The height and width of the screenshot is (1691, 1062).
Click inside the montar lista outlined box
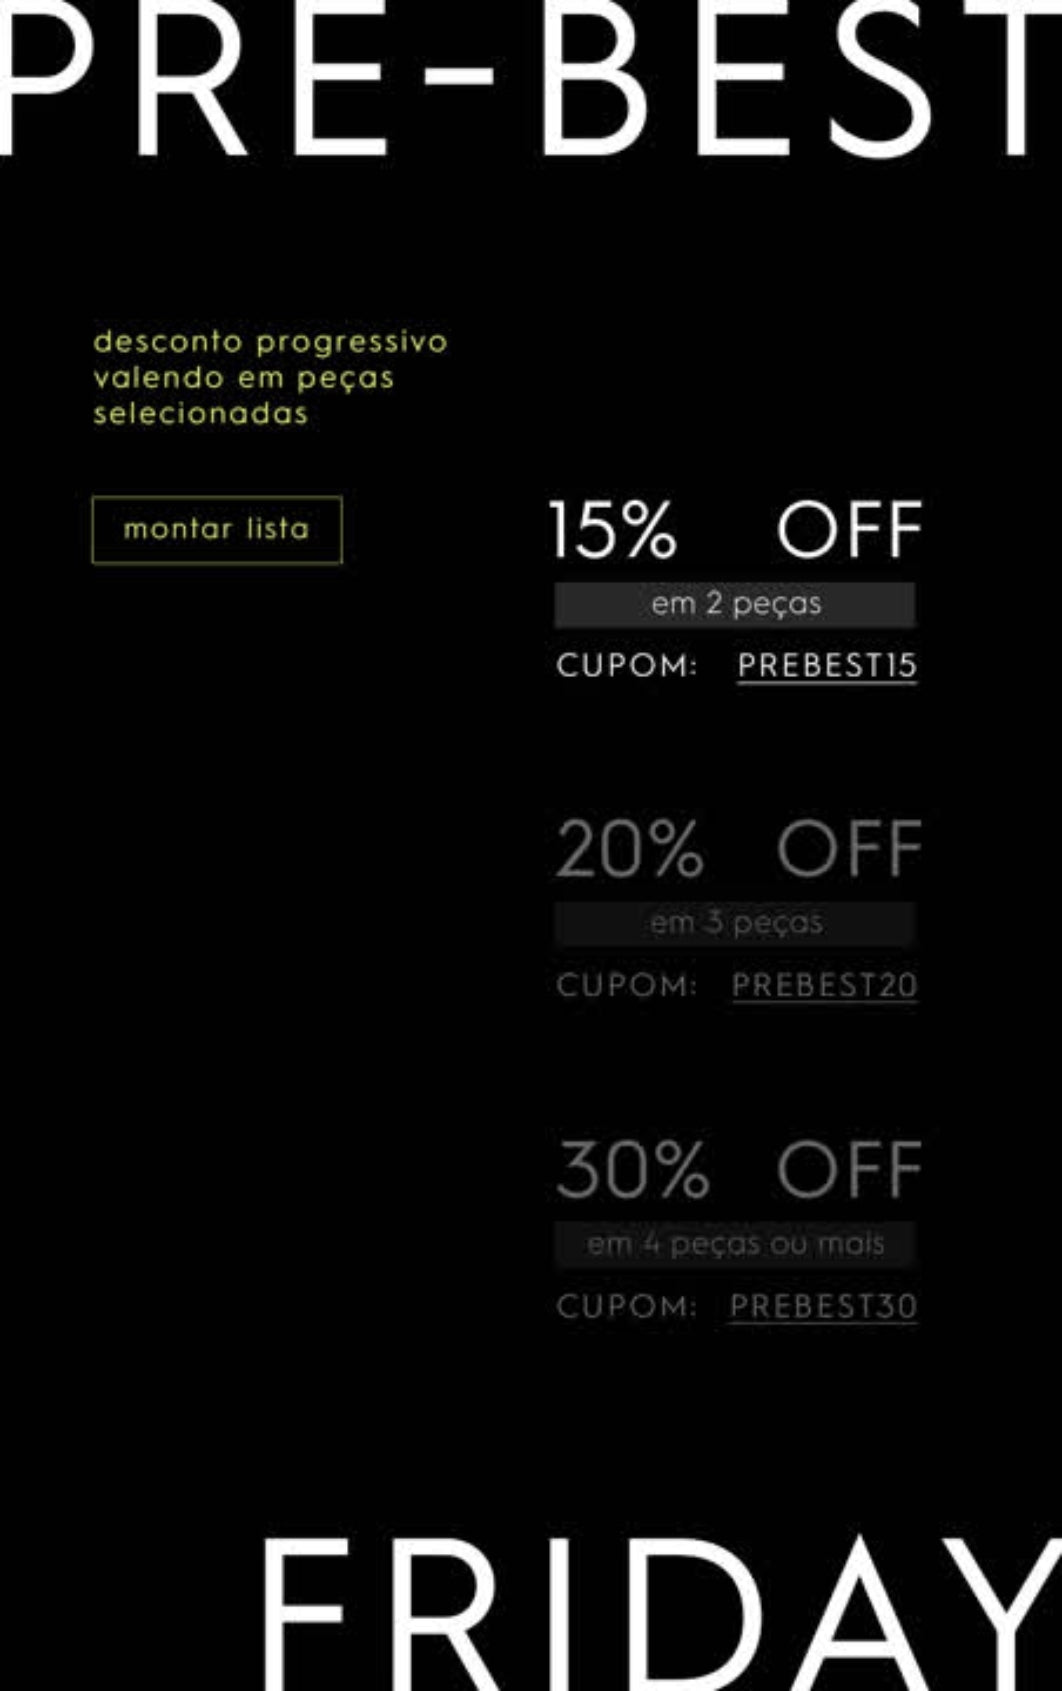[x=216, y=529]
